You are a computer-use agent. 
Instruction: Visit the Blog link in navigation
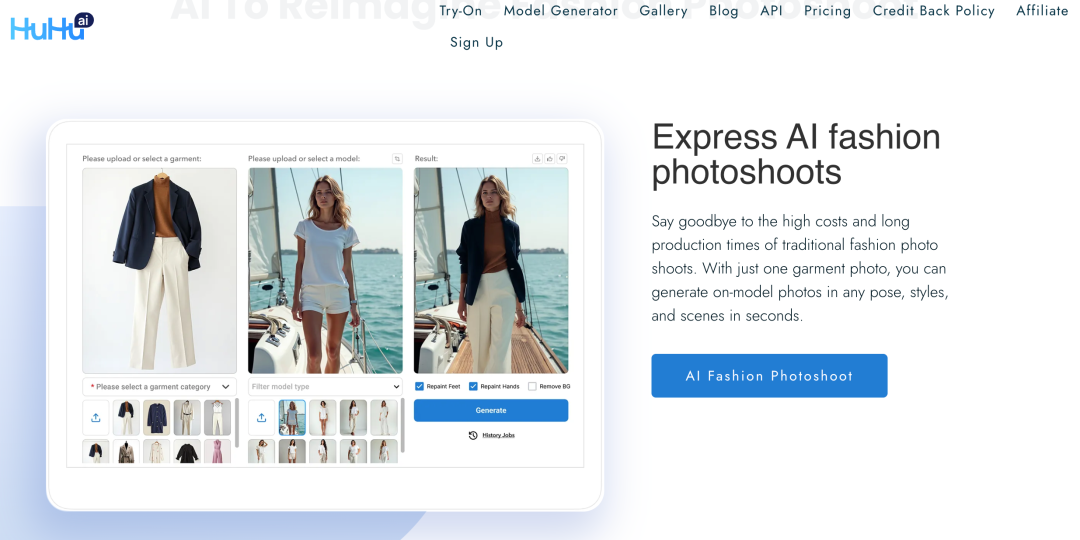click(724, 11)
